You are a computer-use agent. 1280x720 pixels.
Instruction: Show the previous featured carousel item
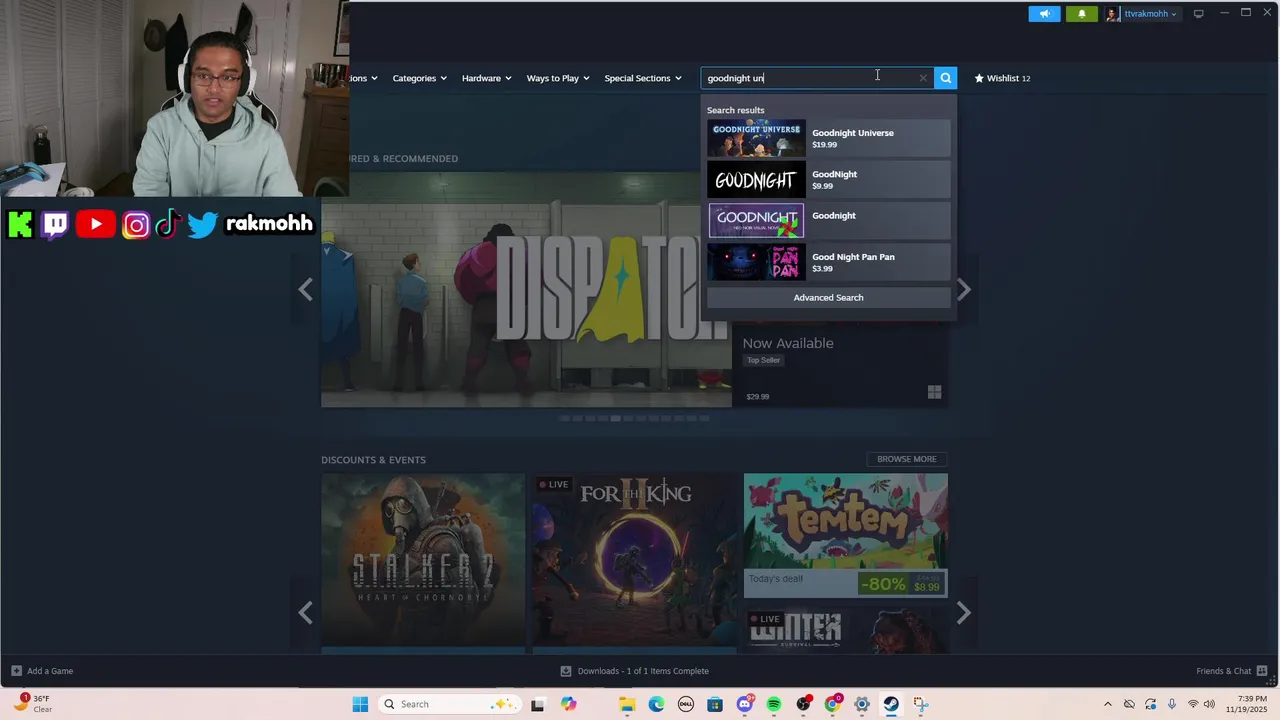[x=306, y=290]
